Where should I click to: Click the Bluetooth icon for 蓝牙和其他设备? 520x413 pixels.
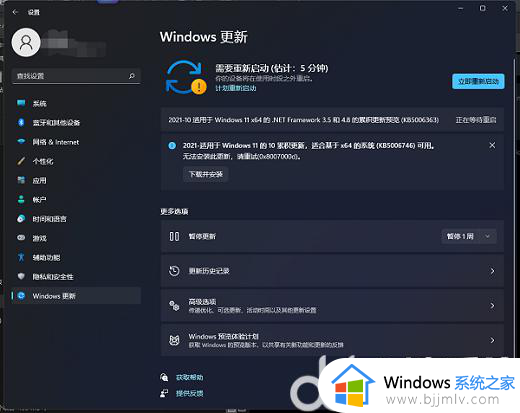point(21,122)
